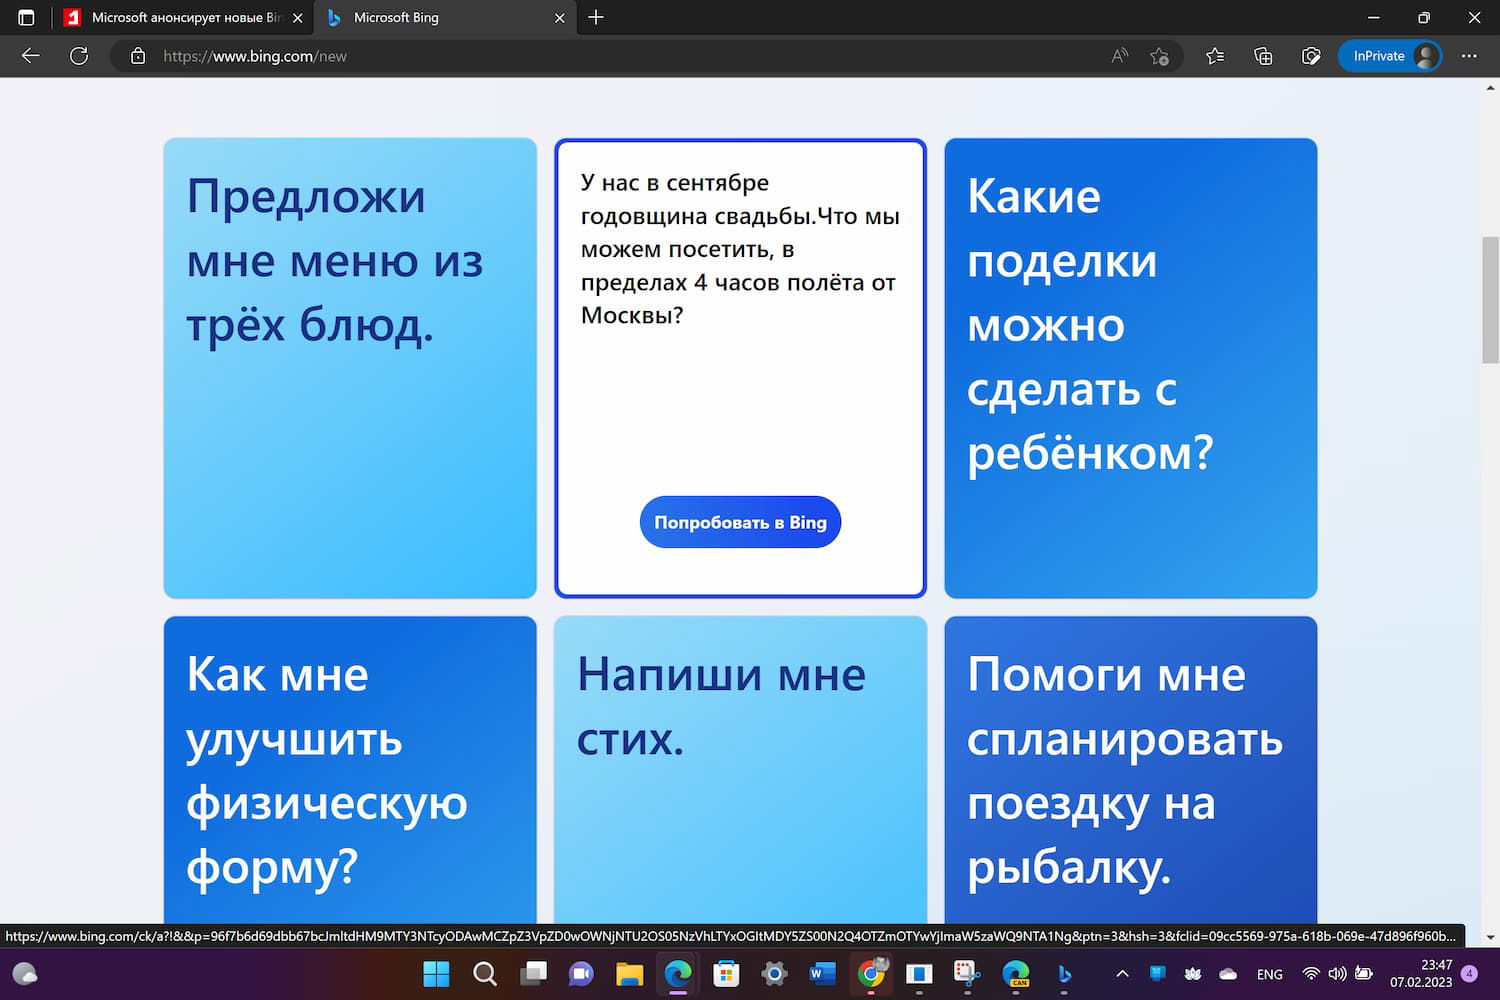Screen dimensions: 1500x1000
Task: Open the tab actions menu icon
Action: [x=26, y=17]
